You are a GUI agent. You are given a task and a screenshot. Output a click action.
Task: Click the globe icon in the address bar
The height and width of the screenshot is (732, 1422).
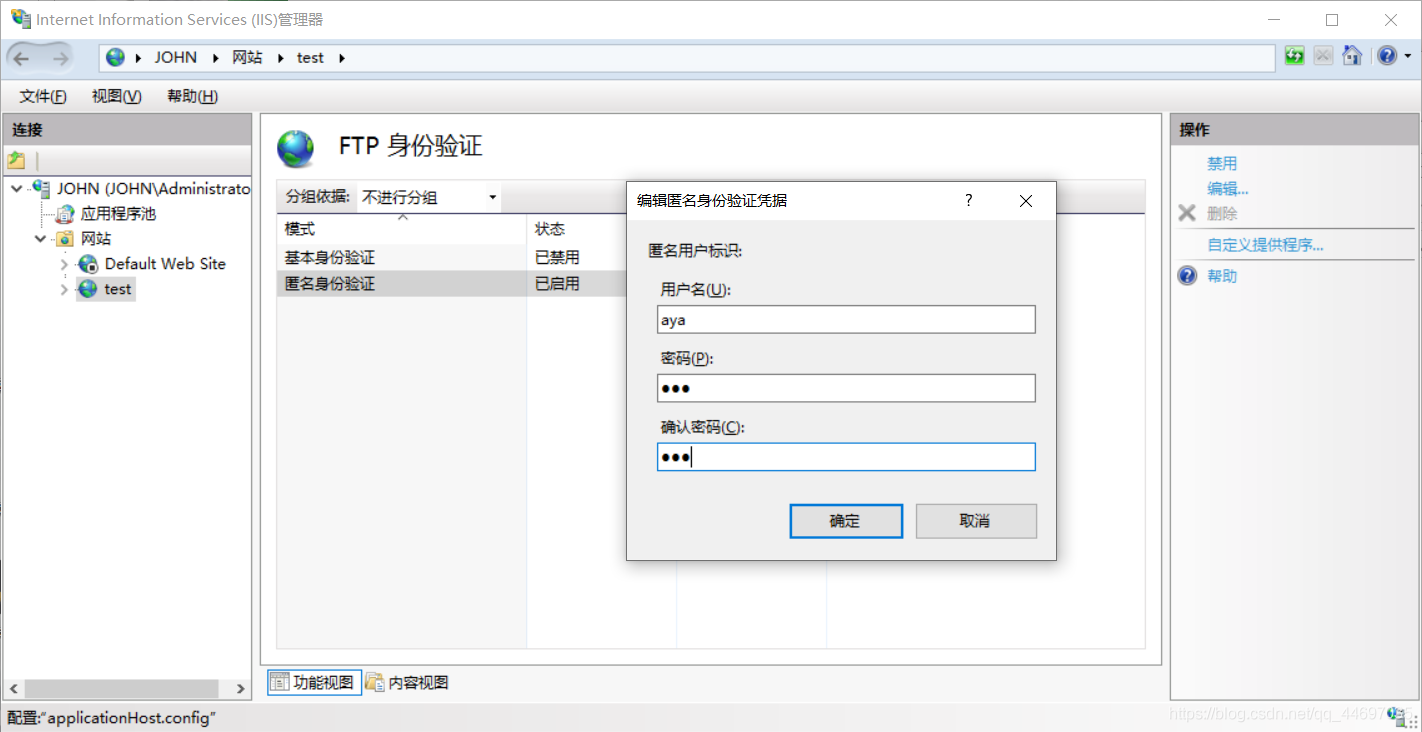(x=116, y=58)
